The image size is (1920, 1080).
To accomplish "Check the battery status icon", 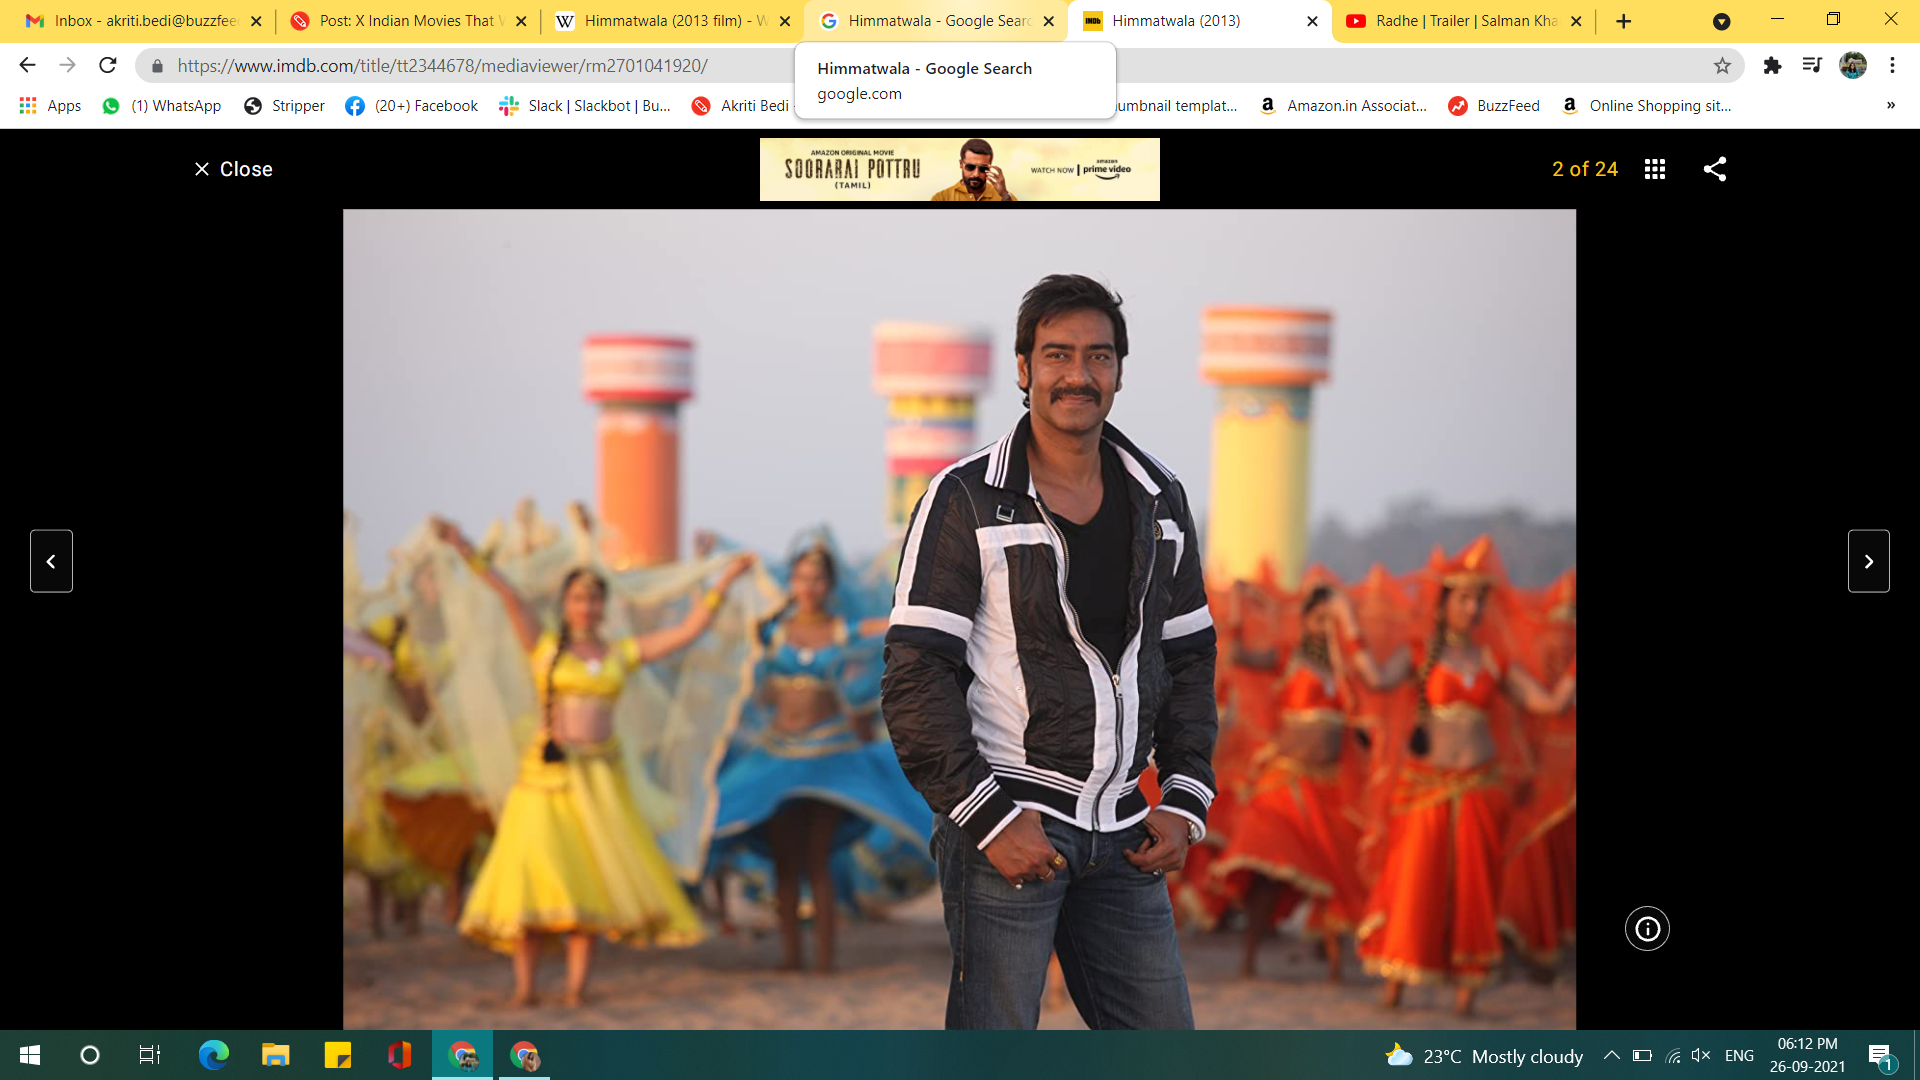I will tap(1642, 1056).
